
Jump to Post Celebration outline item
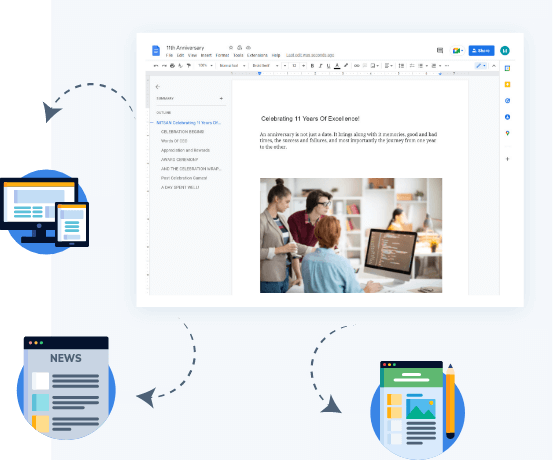tap(184, 178)
